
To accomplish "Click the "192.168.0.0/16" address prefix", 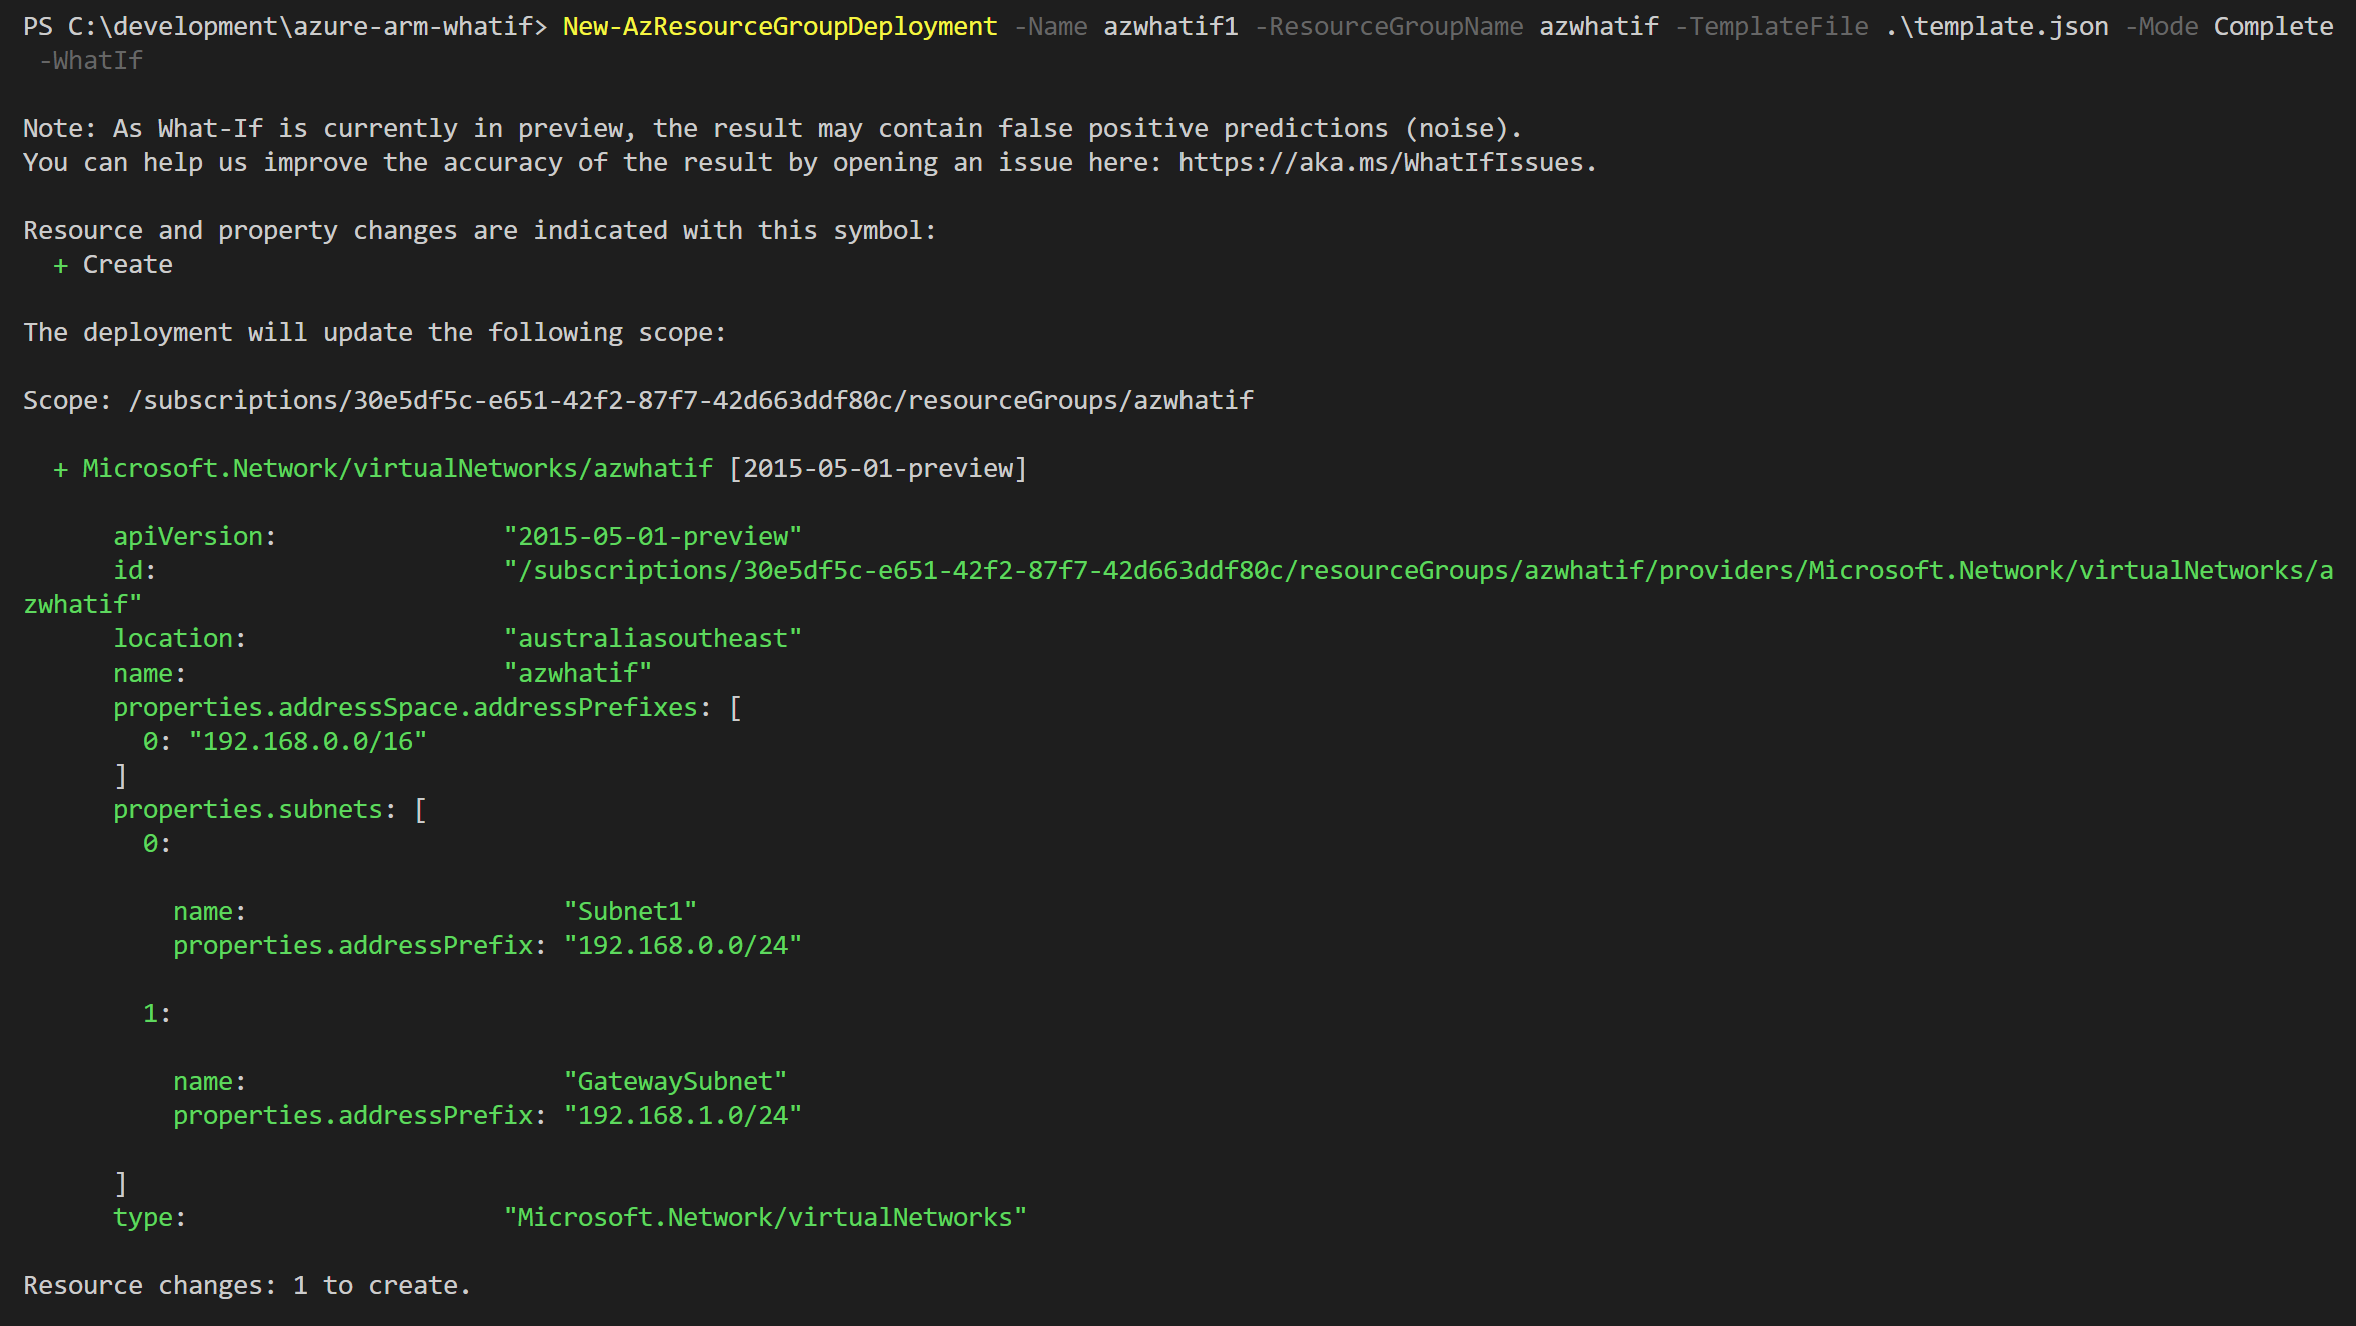I will click(x=308, y=740).
